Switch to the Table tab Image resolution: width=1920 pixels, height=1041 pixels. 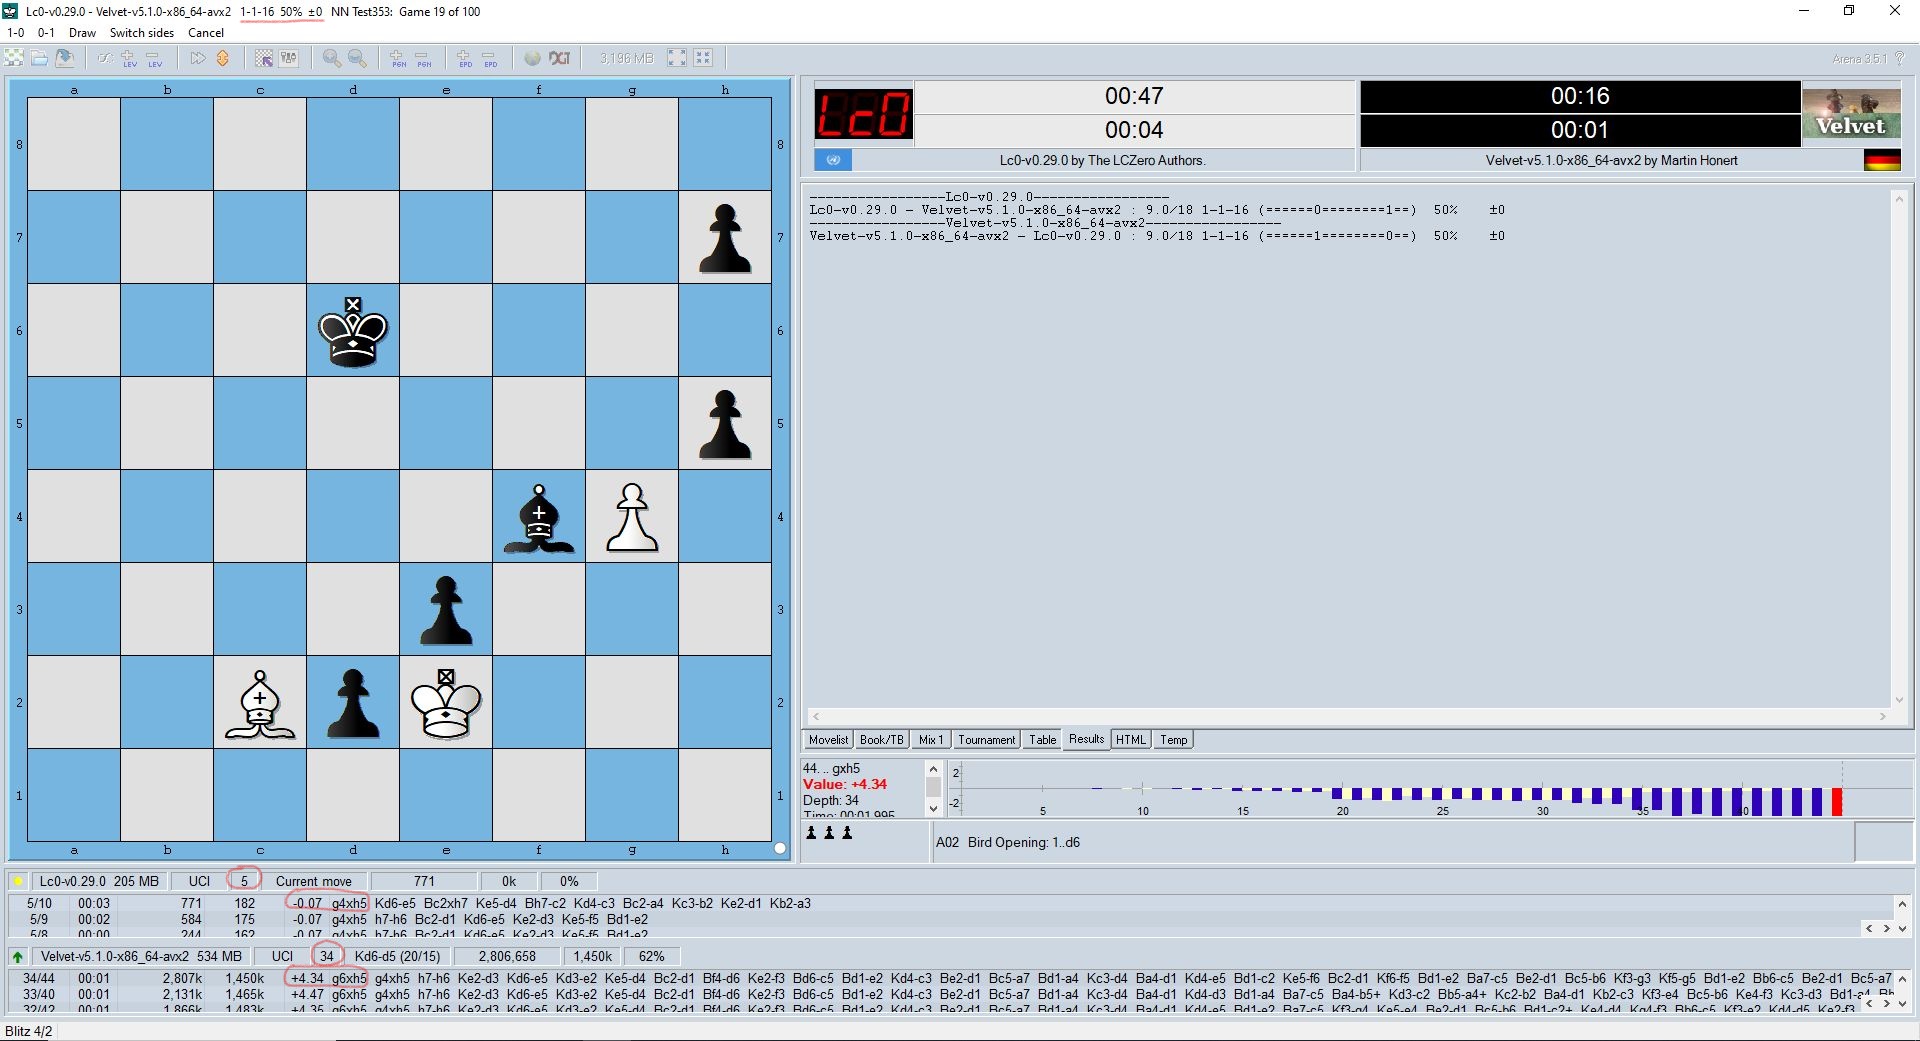pos(1042,740)
